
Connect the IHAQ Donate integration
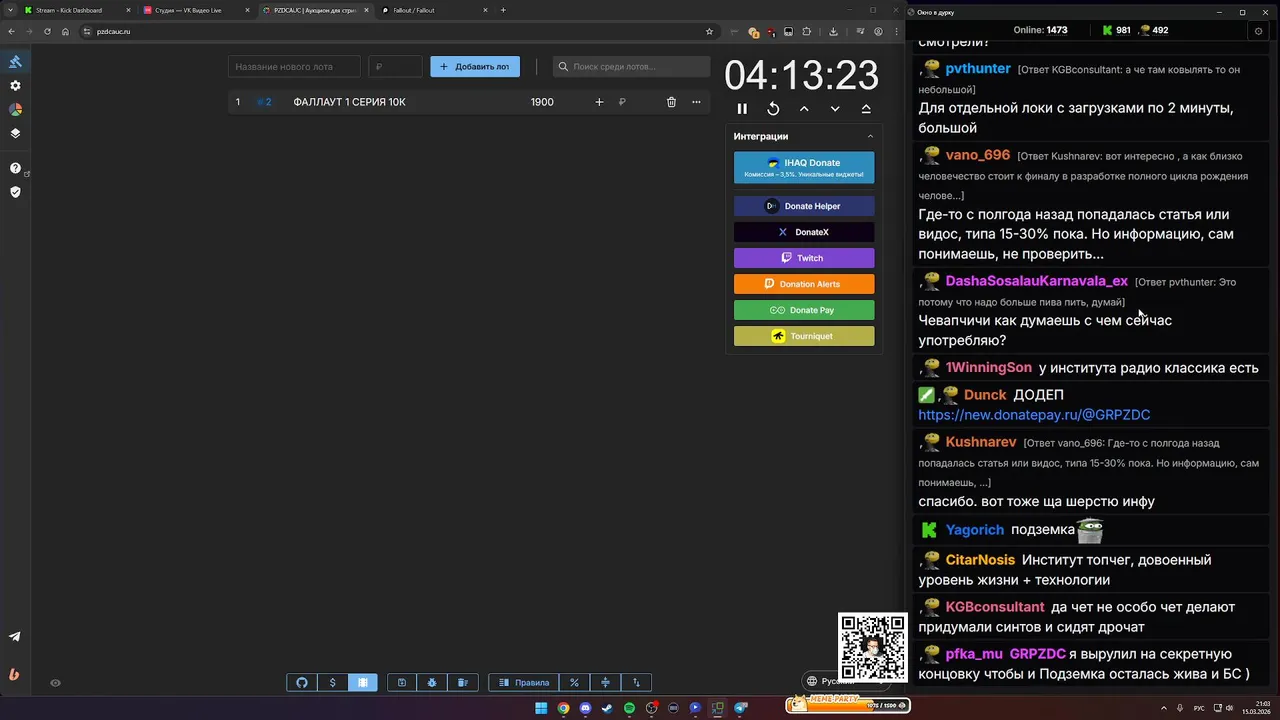tap(804, 167)
